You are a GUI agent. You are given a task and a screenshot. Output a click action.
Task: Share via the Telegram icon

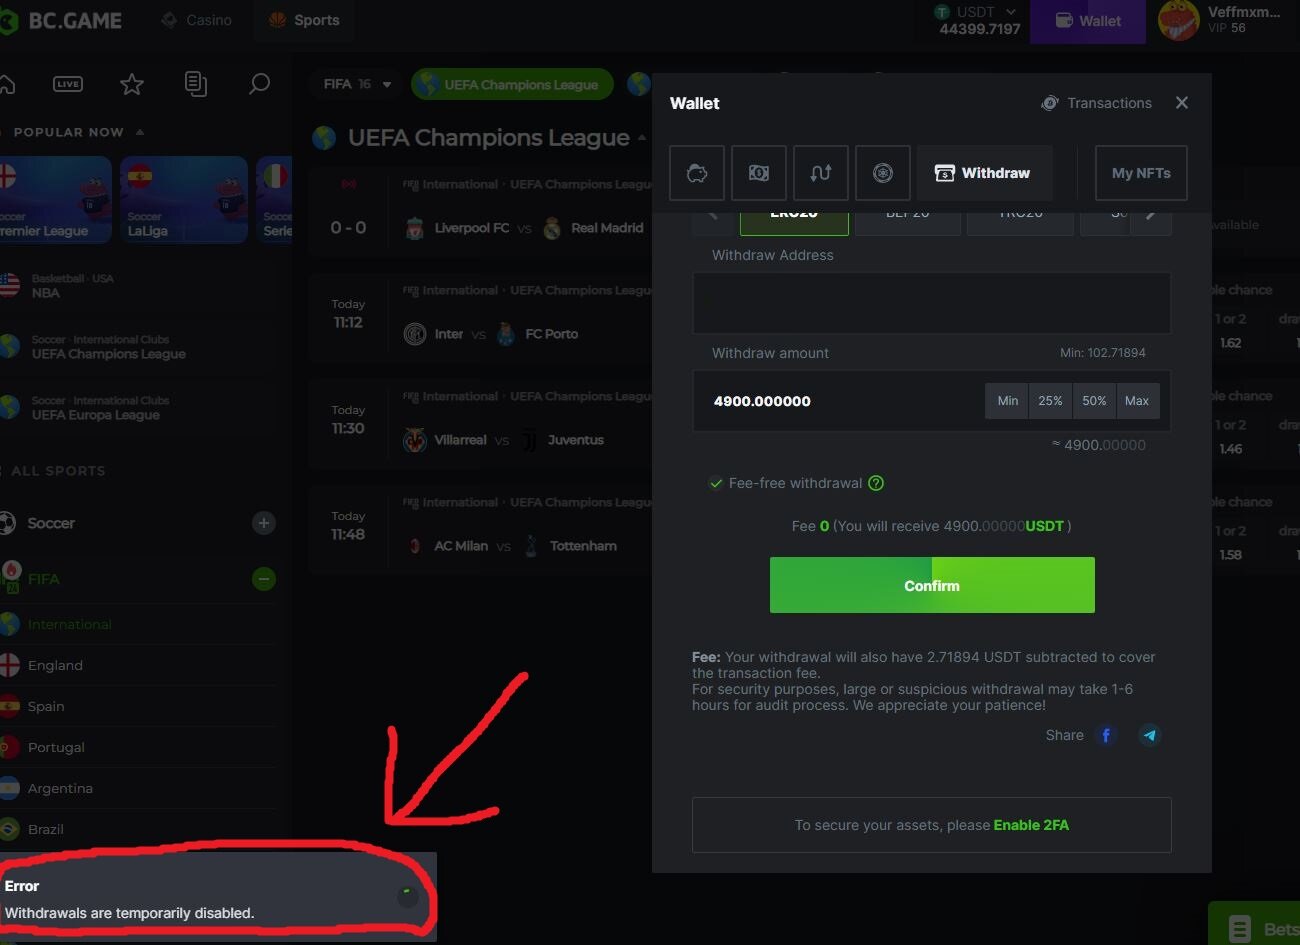1150,736
